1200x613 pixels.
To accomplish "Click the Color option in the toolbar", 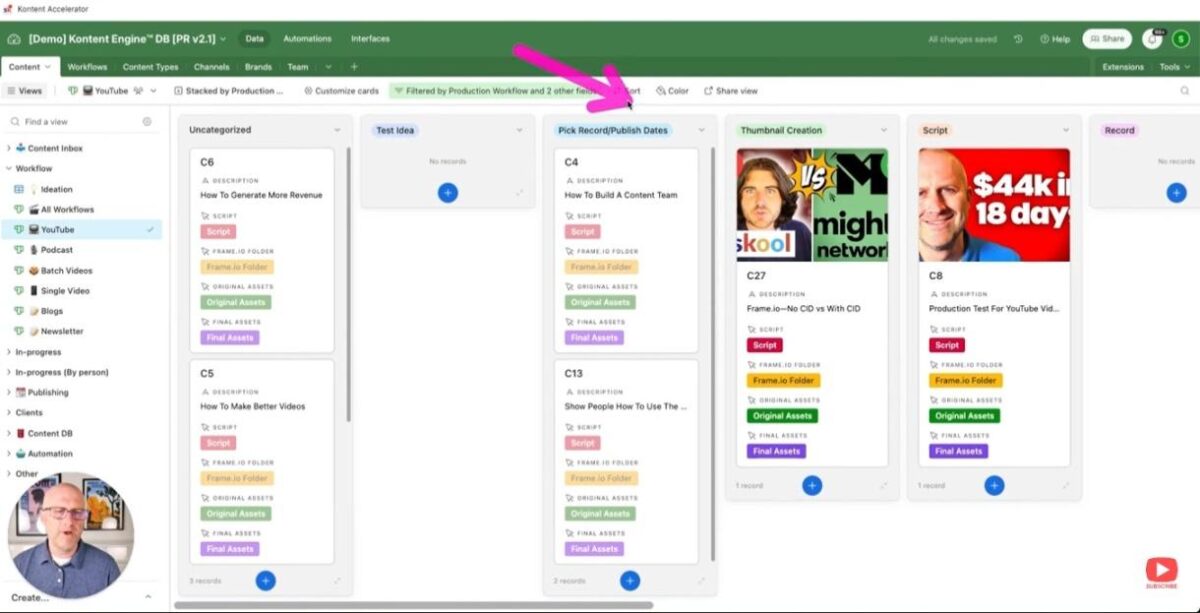I will (x=671, y=90).
